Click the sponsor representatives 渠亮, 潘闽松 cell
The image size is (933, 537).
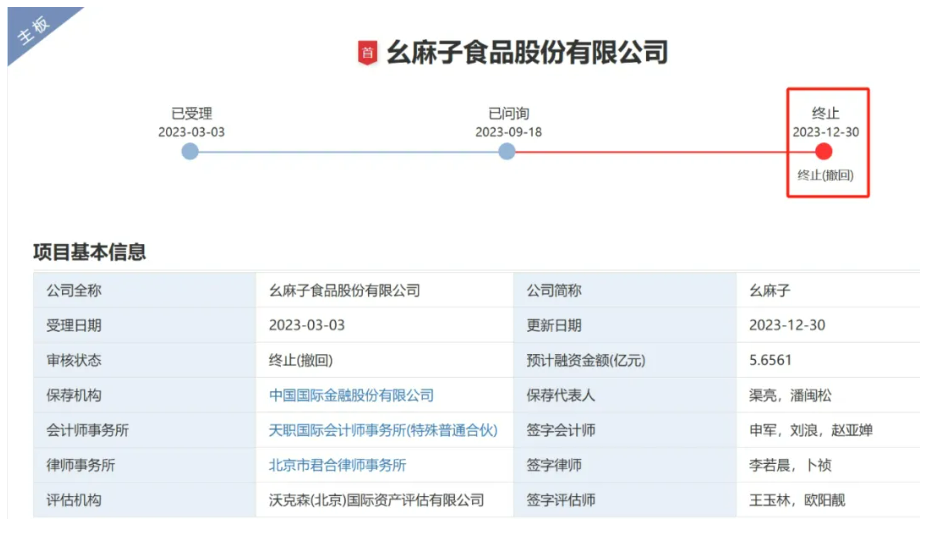pyautogui.click(x=790, y=395)
